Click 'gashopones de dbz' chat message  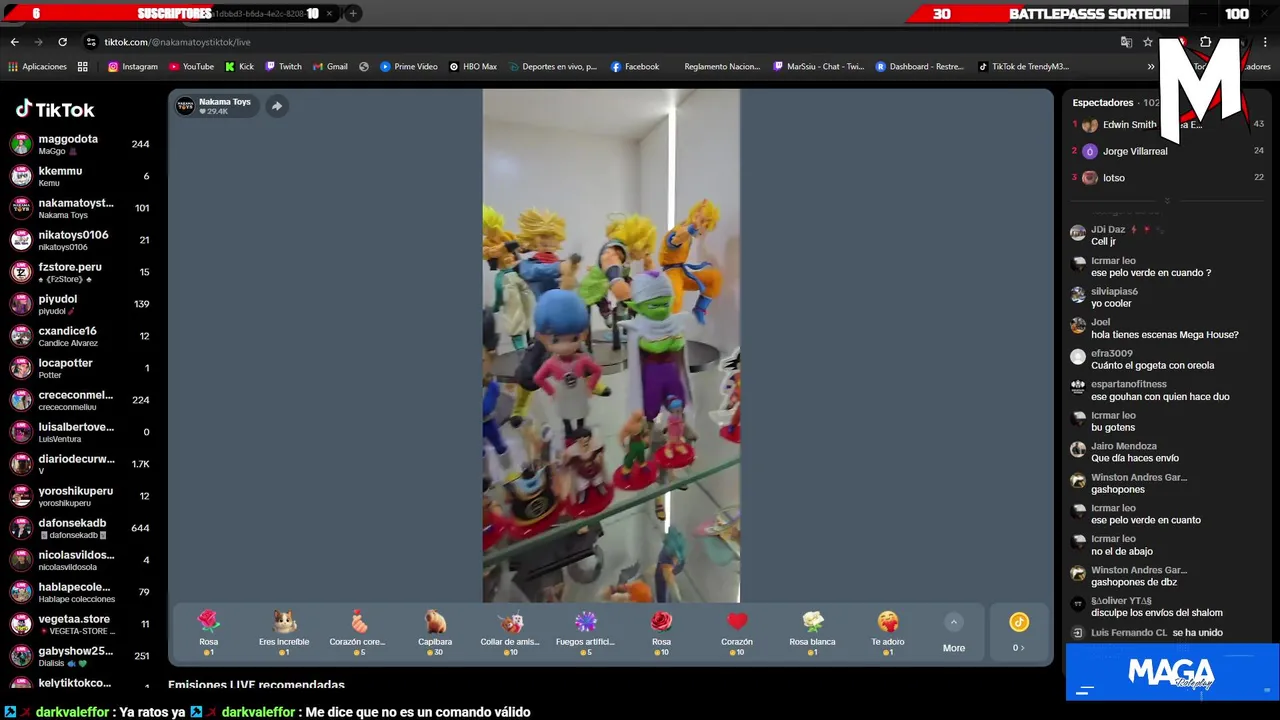click(x=1134, y=583)
